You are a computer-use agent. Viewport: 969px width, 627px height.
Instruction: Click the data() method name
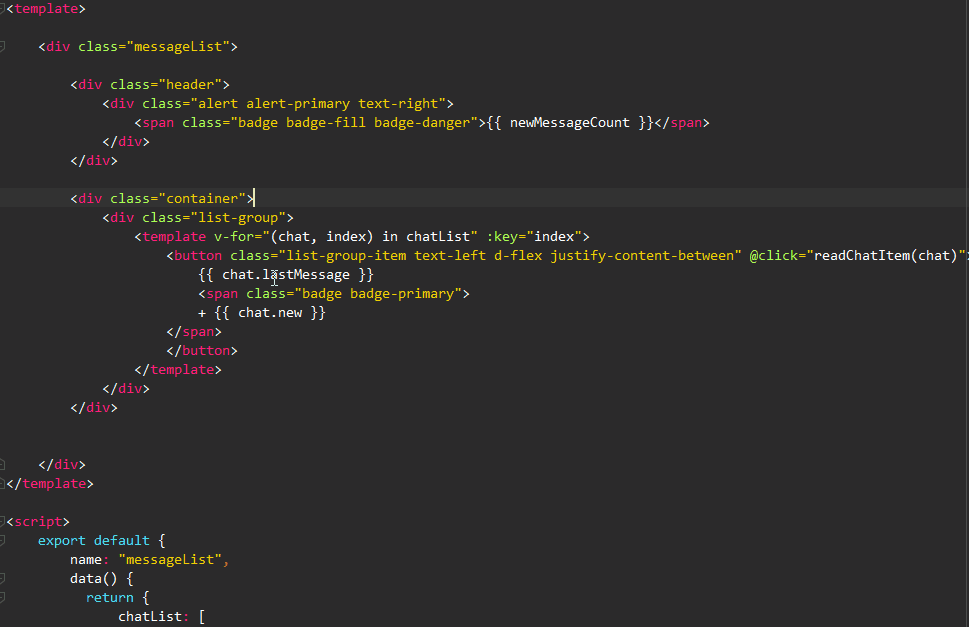(93, 579)
